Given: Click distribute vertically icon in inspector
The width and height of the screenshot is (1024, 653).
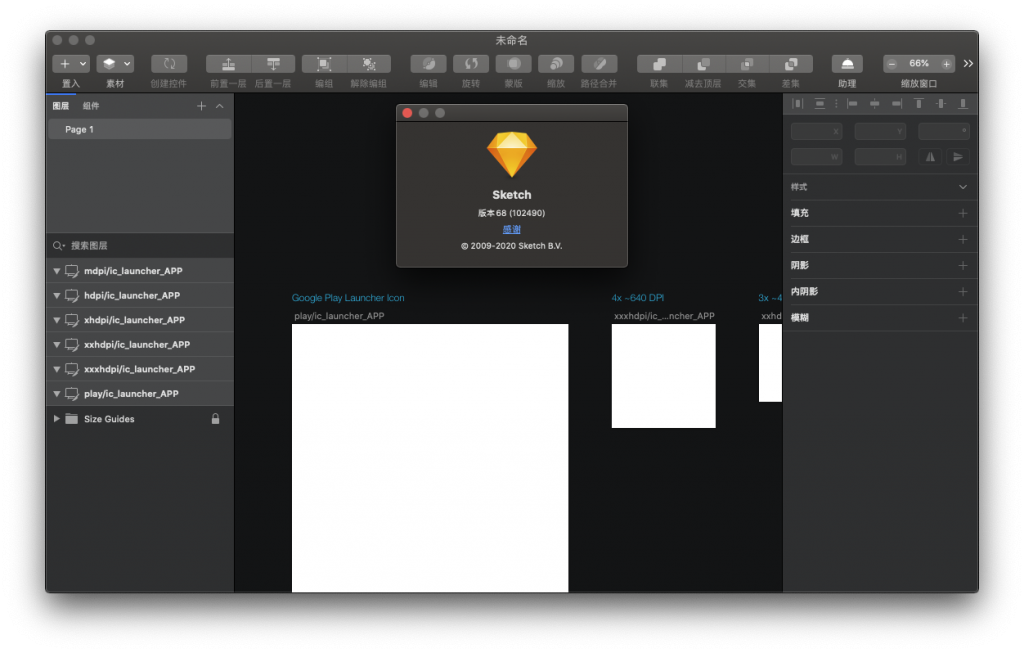Looking at the screenshot, I should pos(820,104).
